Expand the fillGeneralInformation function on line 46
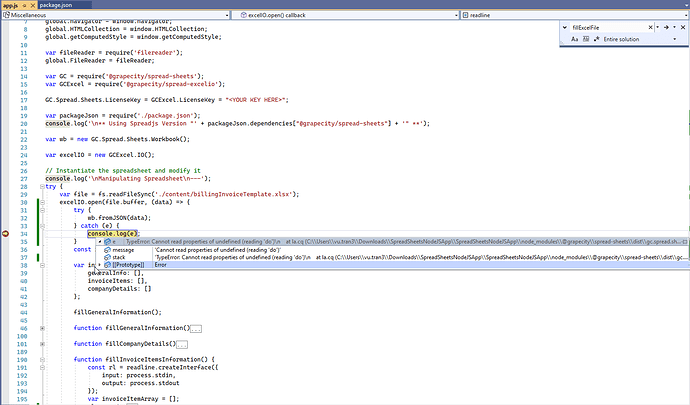The width and height of the screenshot is (690, 405). pos(42,328)
